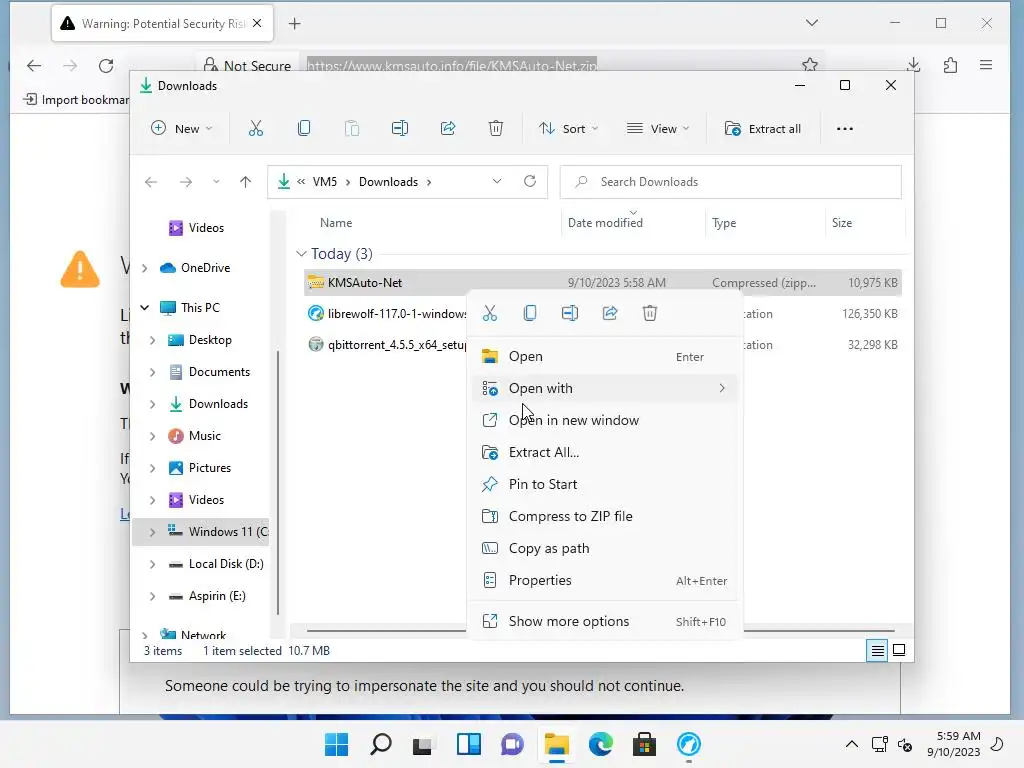This screenshot has height=768, width=1024.
Task: Select Windows 11 (C:) drive
Action: click(200, 532)
